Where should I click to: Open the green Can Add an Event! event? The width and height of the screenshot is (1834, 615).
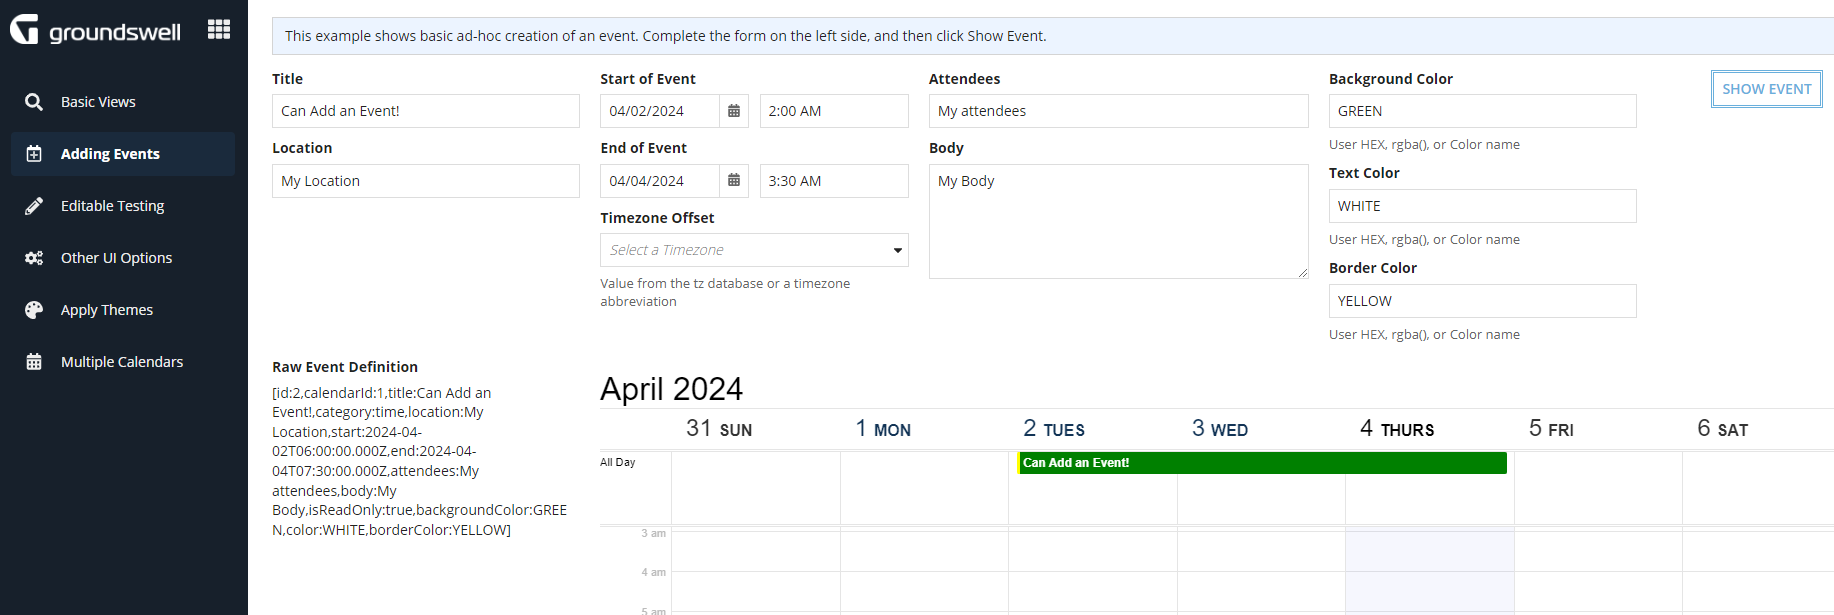[x=1262, y=463]
